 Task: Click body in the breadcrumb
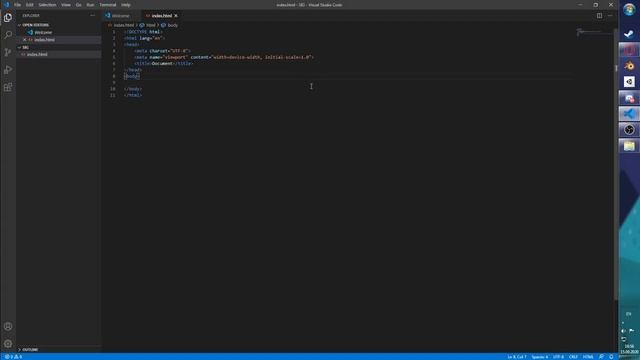click(172, 25)
